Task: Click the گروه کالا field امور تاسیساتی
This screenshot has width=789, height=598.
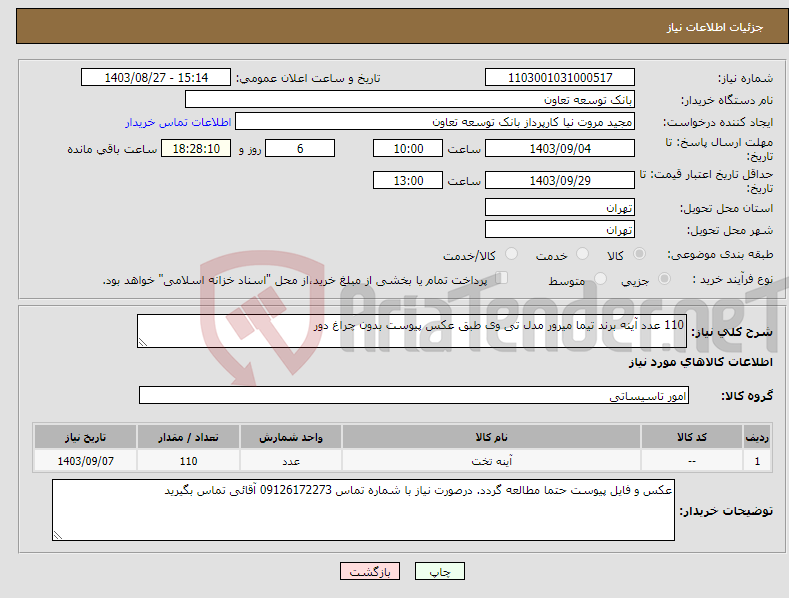Action: pyautogui.click(x=414, y=395)
